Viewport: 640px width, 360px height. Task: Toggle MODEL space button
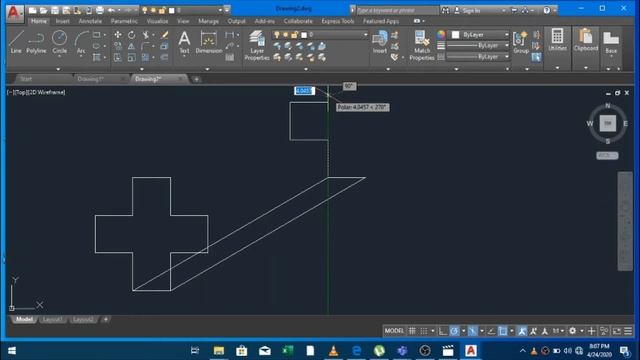394,331
